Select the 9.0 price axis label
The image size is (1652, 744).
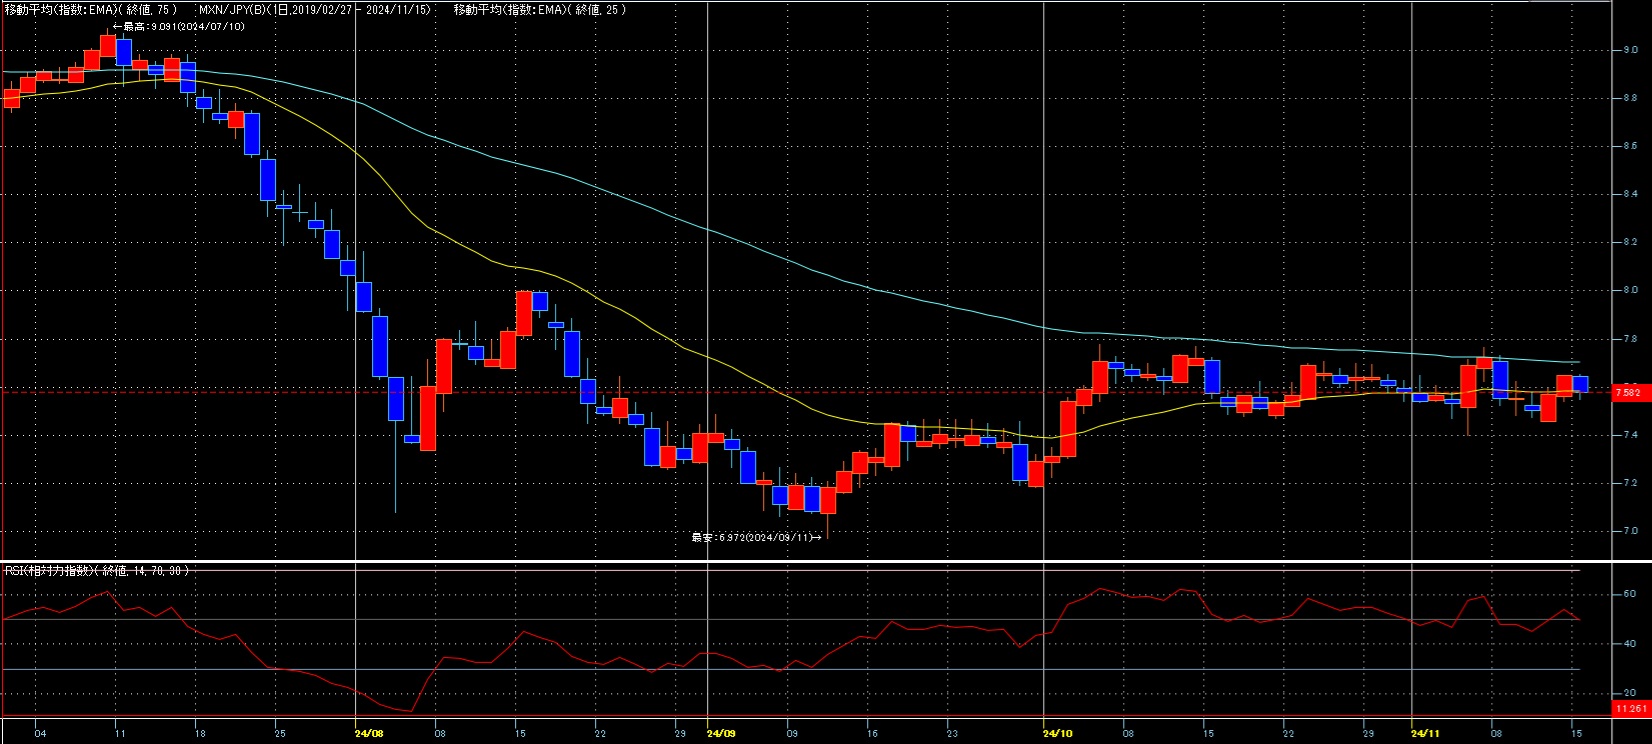coord(1630,49)
